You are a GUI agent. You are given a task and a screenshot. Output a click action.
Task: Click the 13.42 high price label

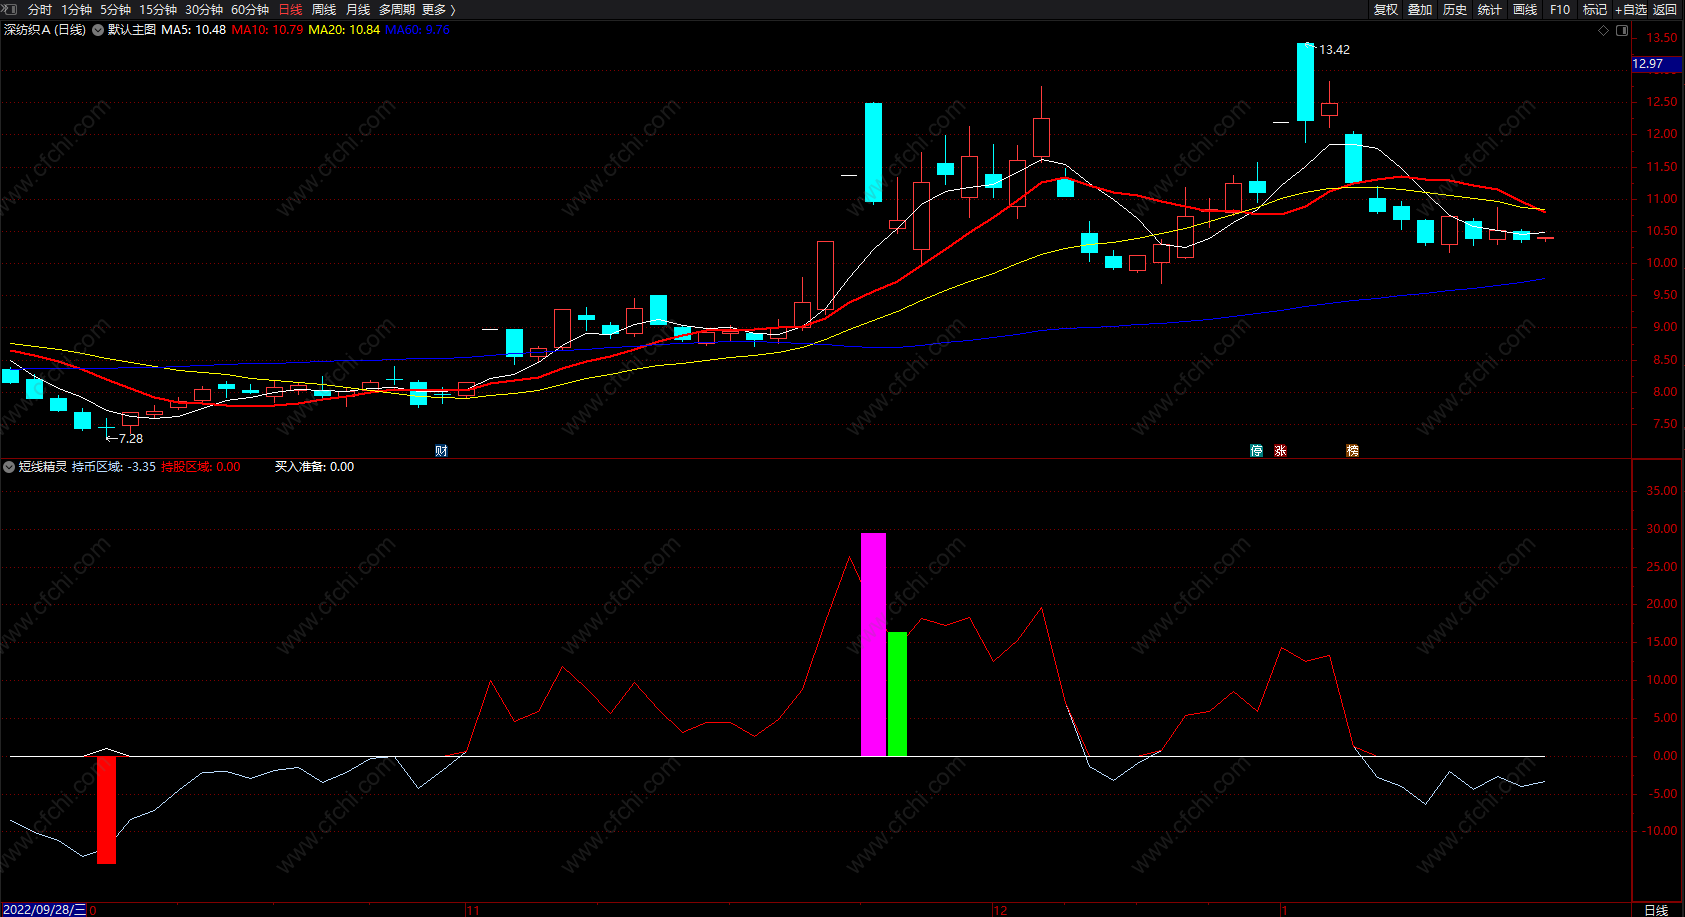[x=1334, y=50]
